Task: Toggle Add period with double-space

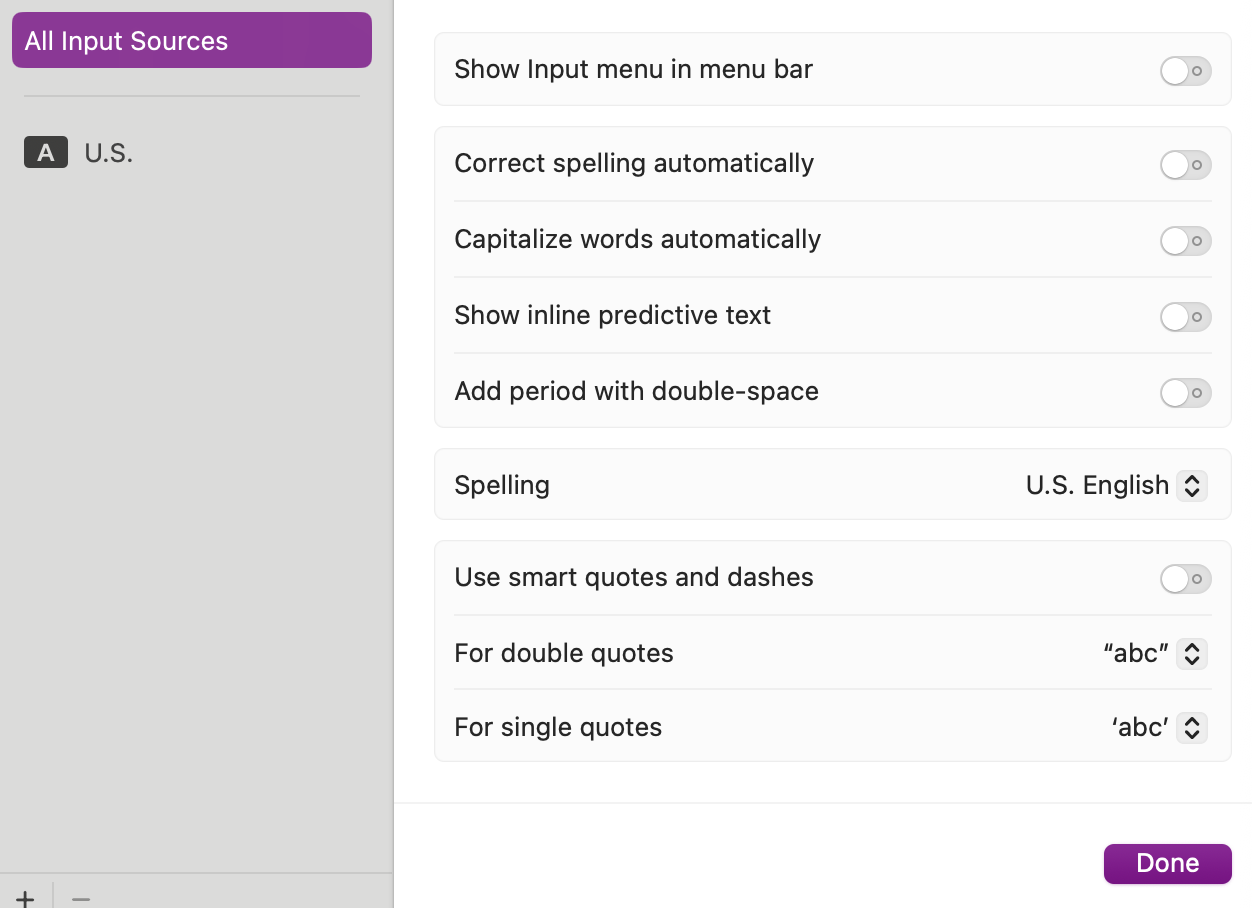Action: pyautogui.click(x=1186, y=393)
